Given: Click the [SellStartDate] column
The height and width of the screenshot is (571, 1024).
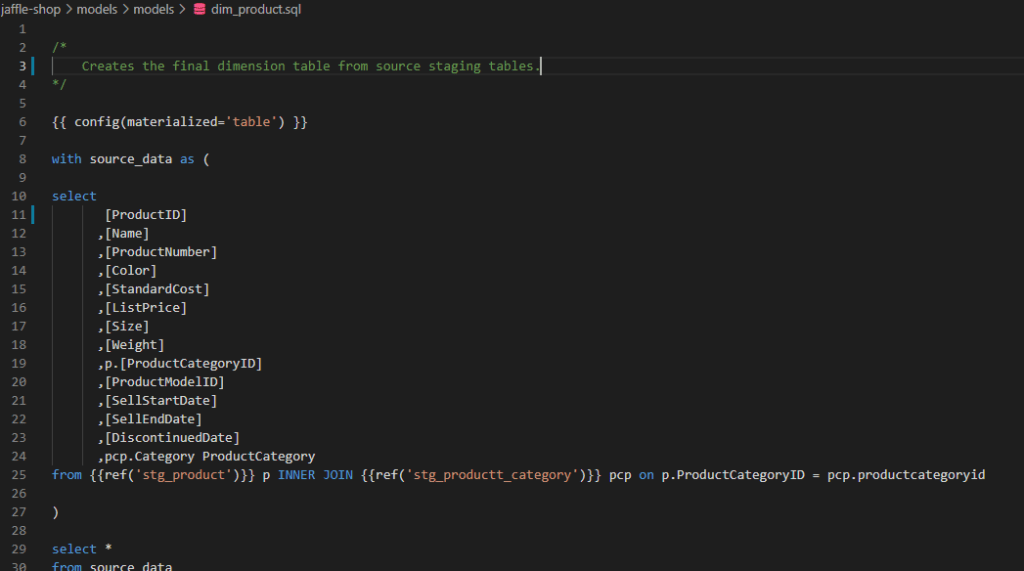Looking at the screenshot, I should [161, 400].
